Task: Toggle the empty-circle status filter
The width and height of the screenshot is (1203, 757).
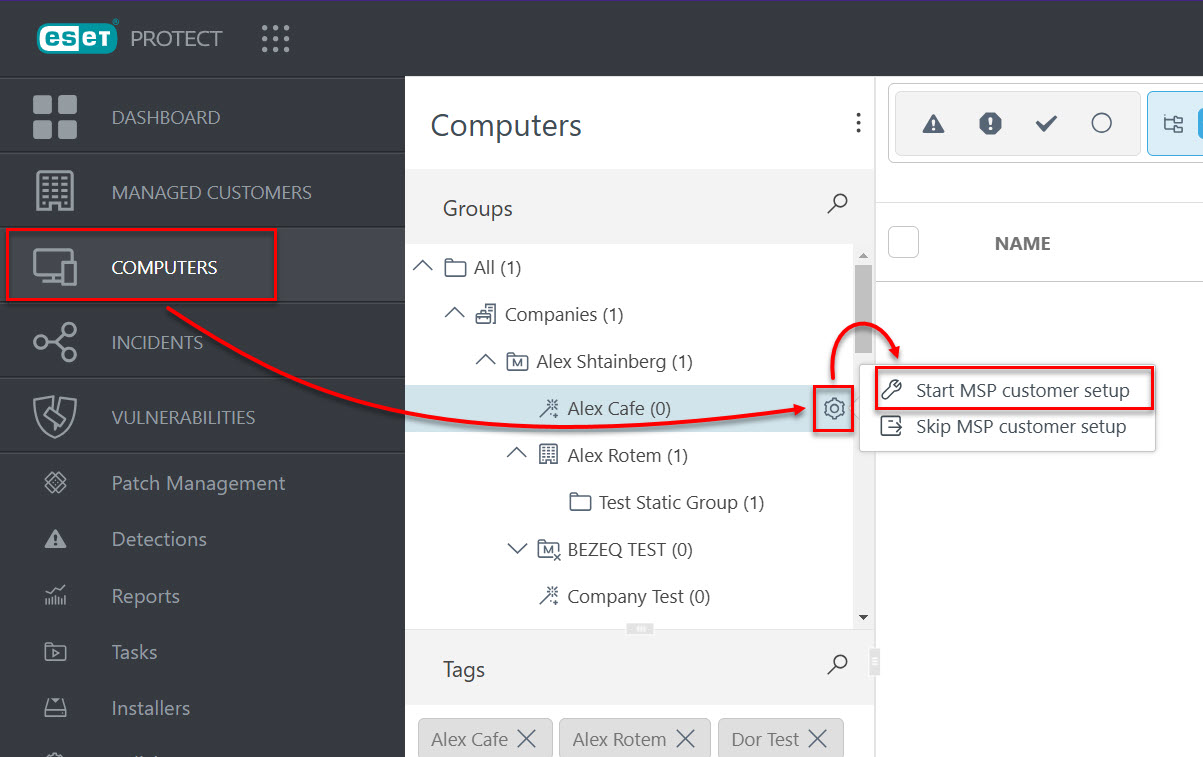Action: 1102,124
